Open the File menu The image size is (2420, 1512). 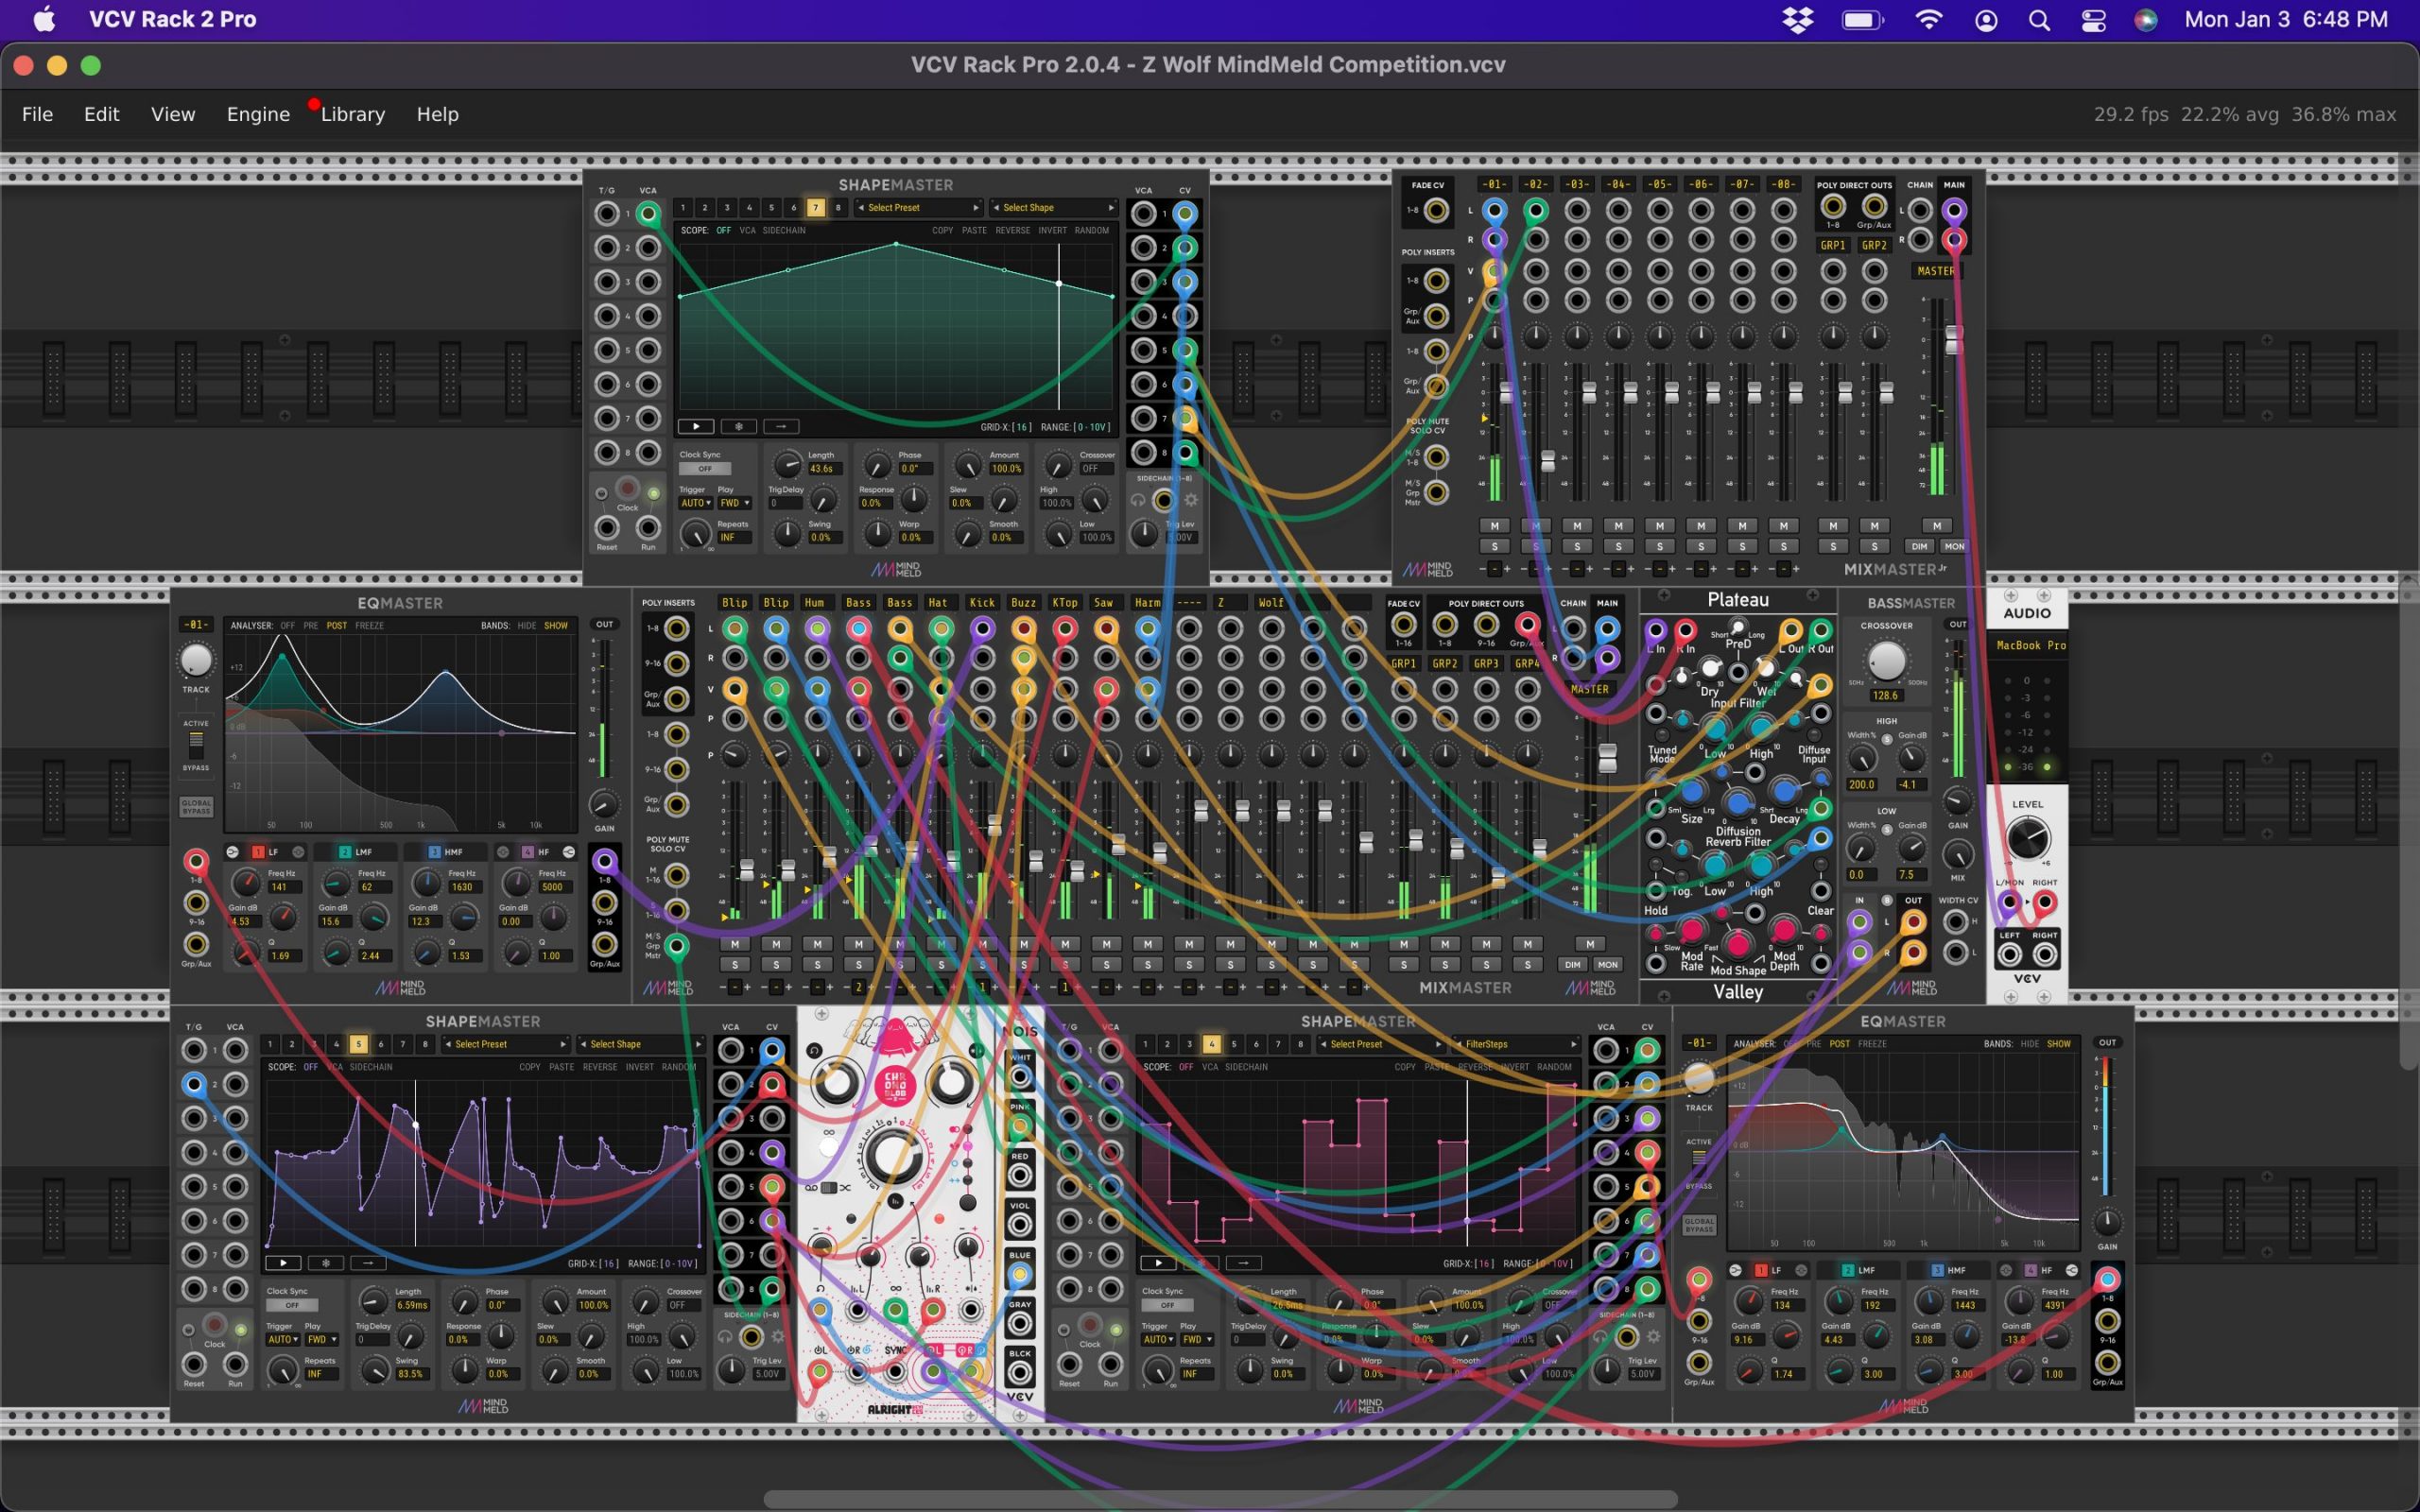tap(37, 114)
